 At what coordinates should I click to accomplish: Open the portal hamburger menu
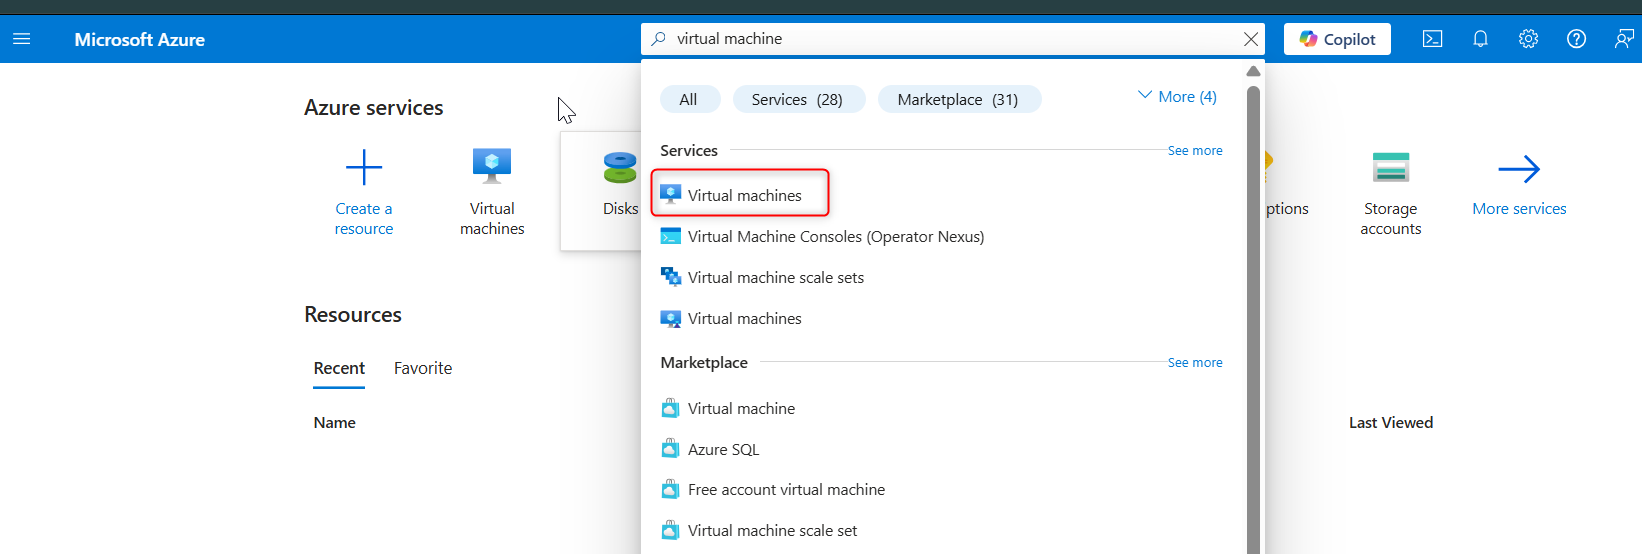[x=21, y=39]
